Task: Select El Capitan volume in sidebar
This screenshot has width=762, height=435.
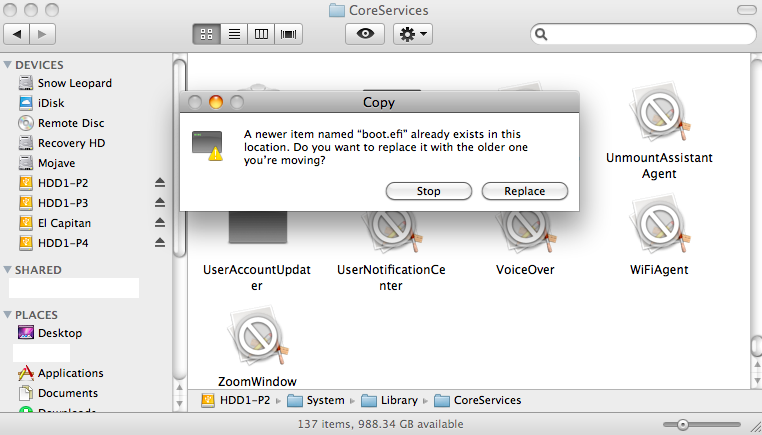Action: [54, 223]
